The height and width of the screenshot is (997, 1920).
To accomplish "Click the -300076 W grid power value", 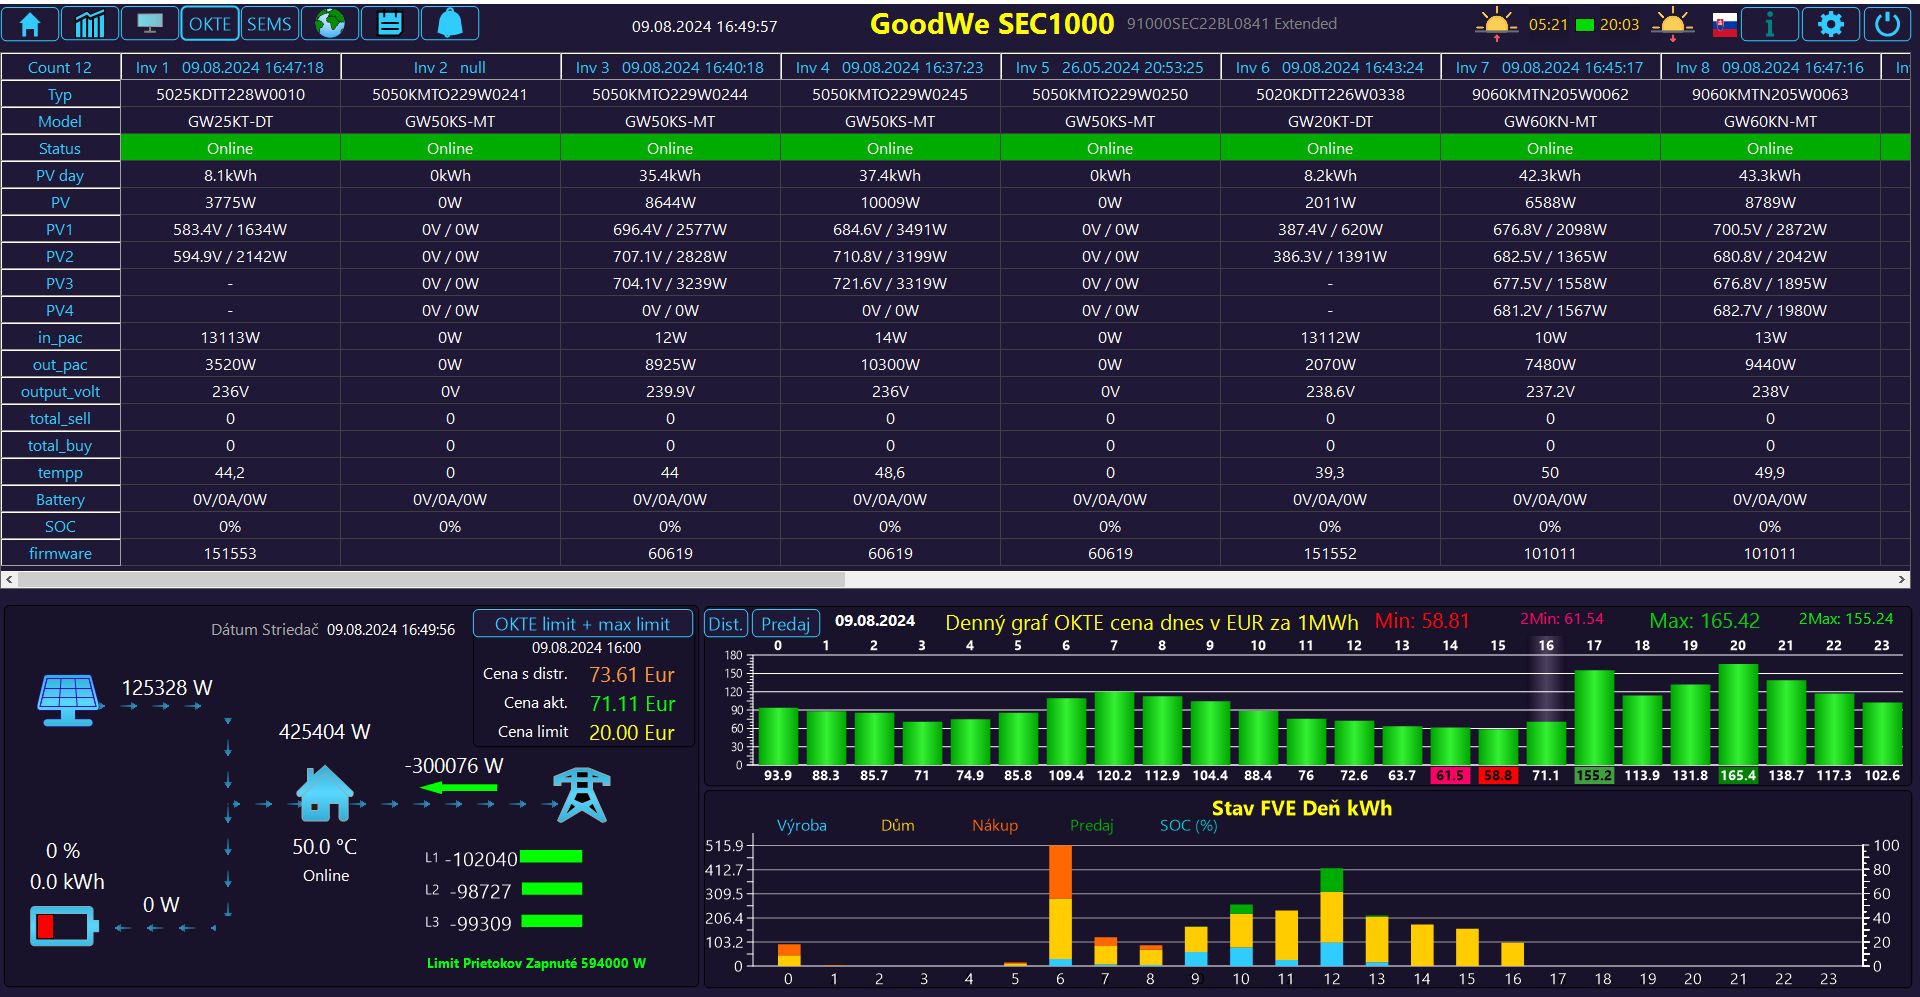I will coord(454,765).
